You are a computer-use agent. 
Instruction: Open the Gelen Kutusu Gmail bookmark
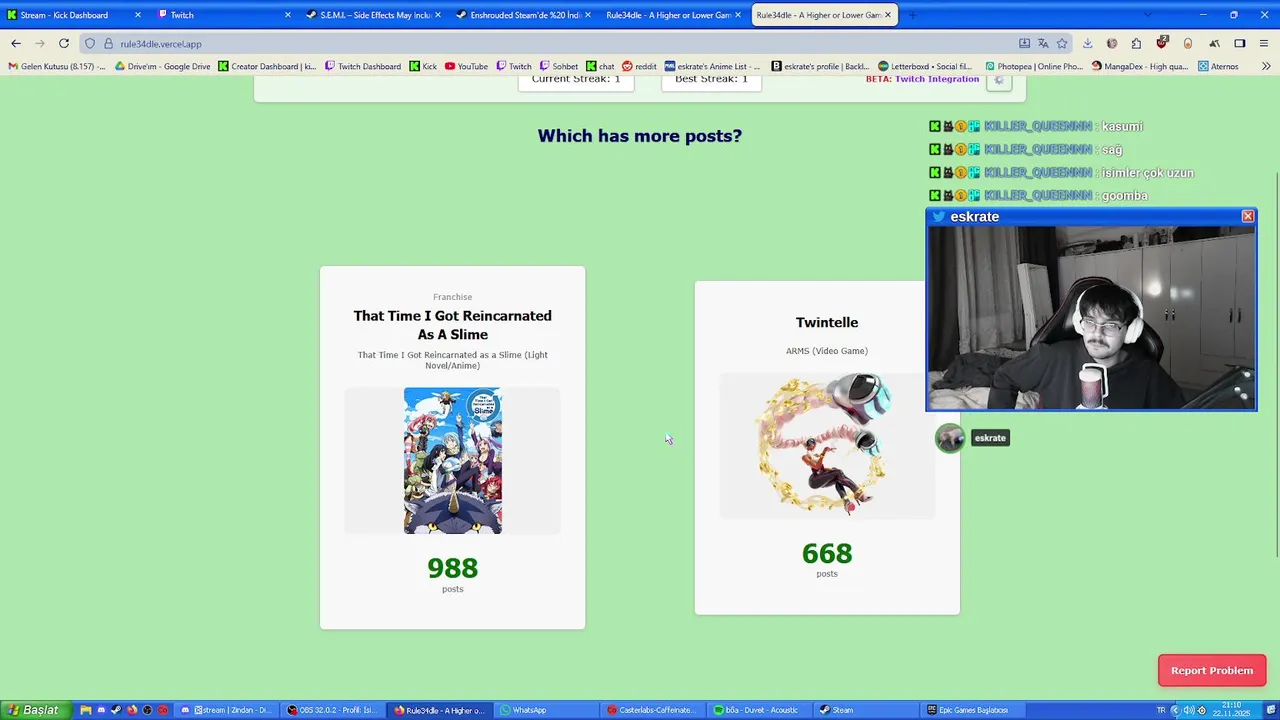coord(56,66)
